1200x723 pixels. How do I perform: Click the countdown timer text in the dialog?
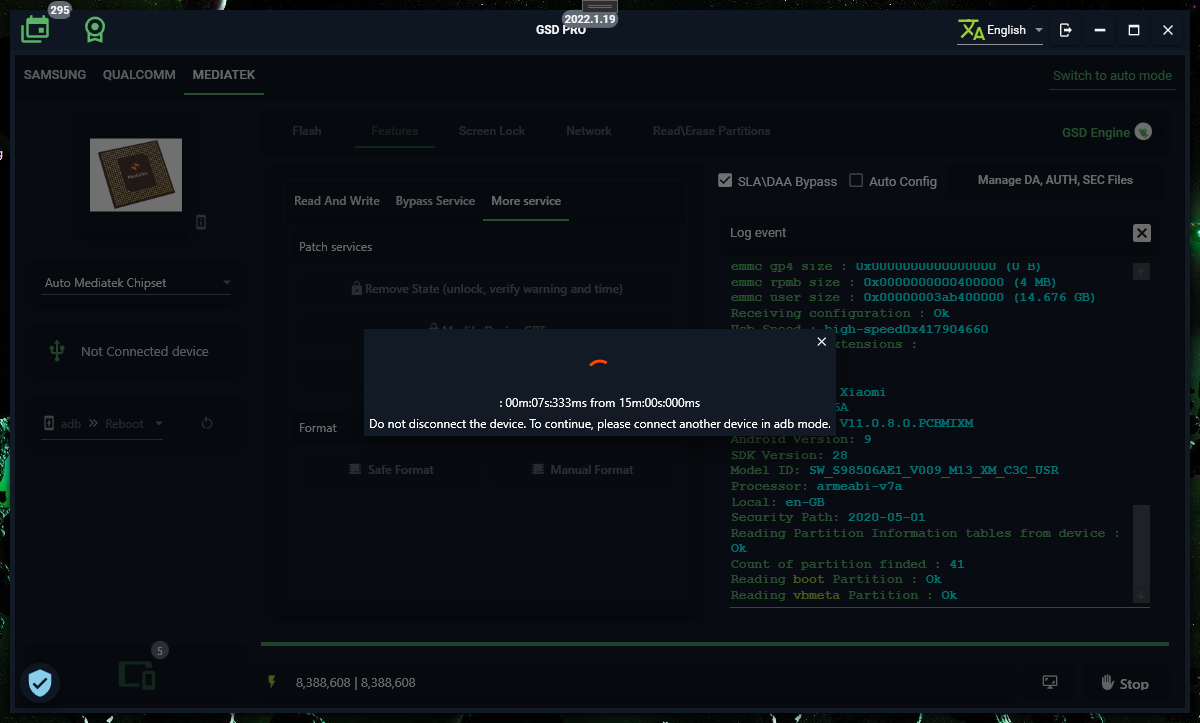(x=599, y=402)
